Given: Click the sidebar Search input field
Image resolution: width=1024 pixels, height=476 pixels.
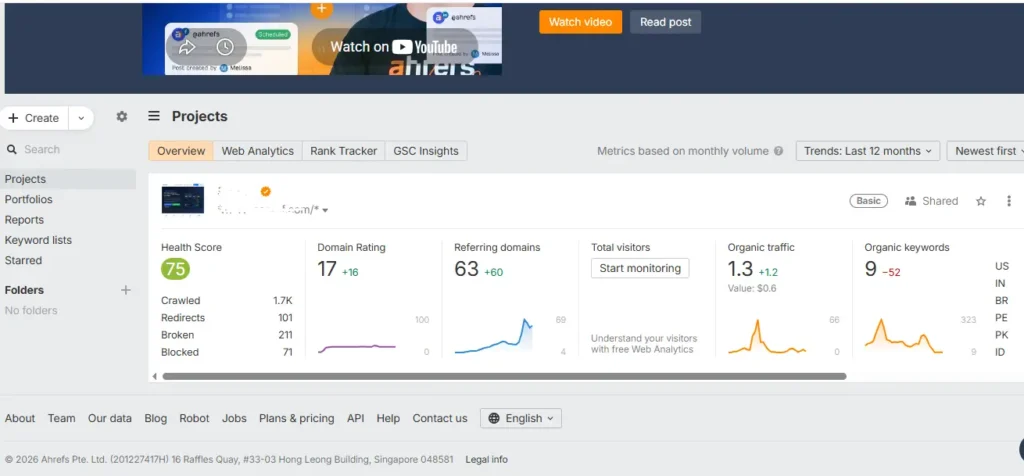Looking at the screenshot, I should point(68,150).
